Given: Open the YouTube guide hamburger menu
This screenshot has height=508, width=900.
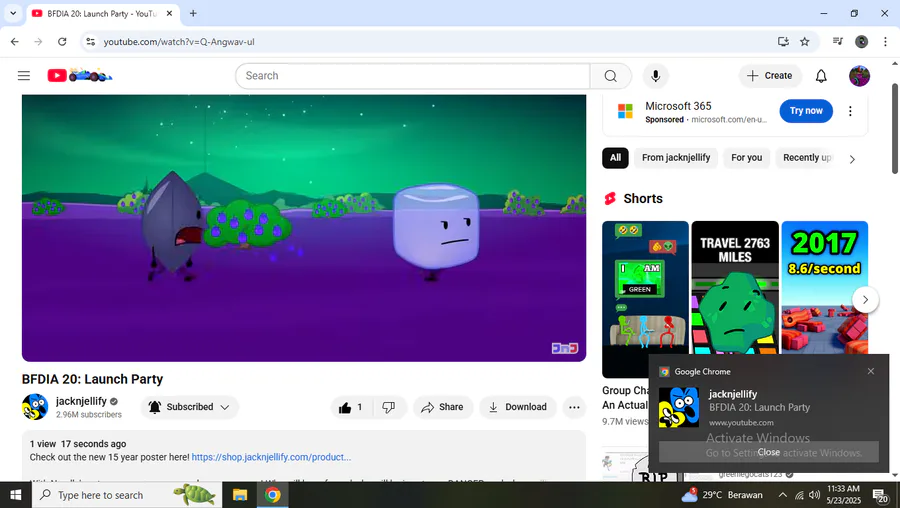Looking at the screenshot, I should click(24, 76).
